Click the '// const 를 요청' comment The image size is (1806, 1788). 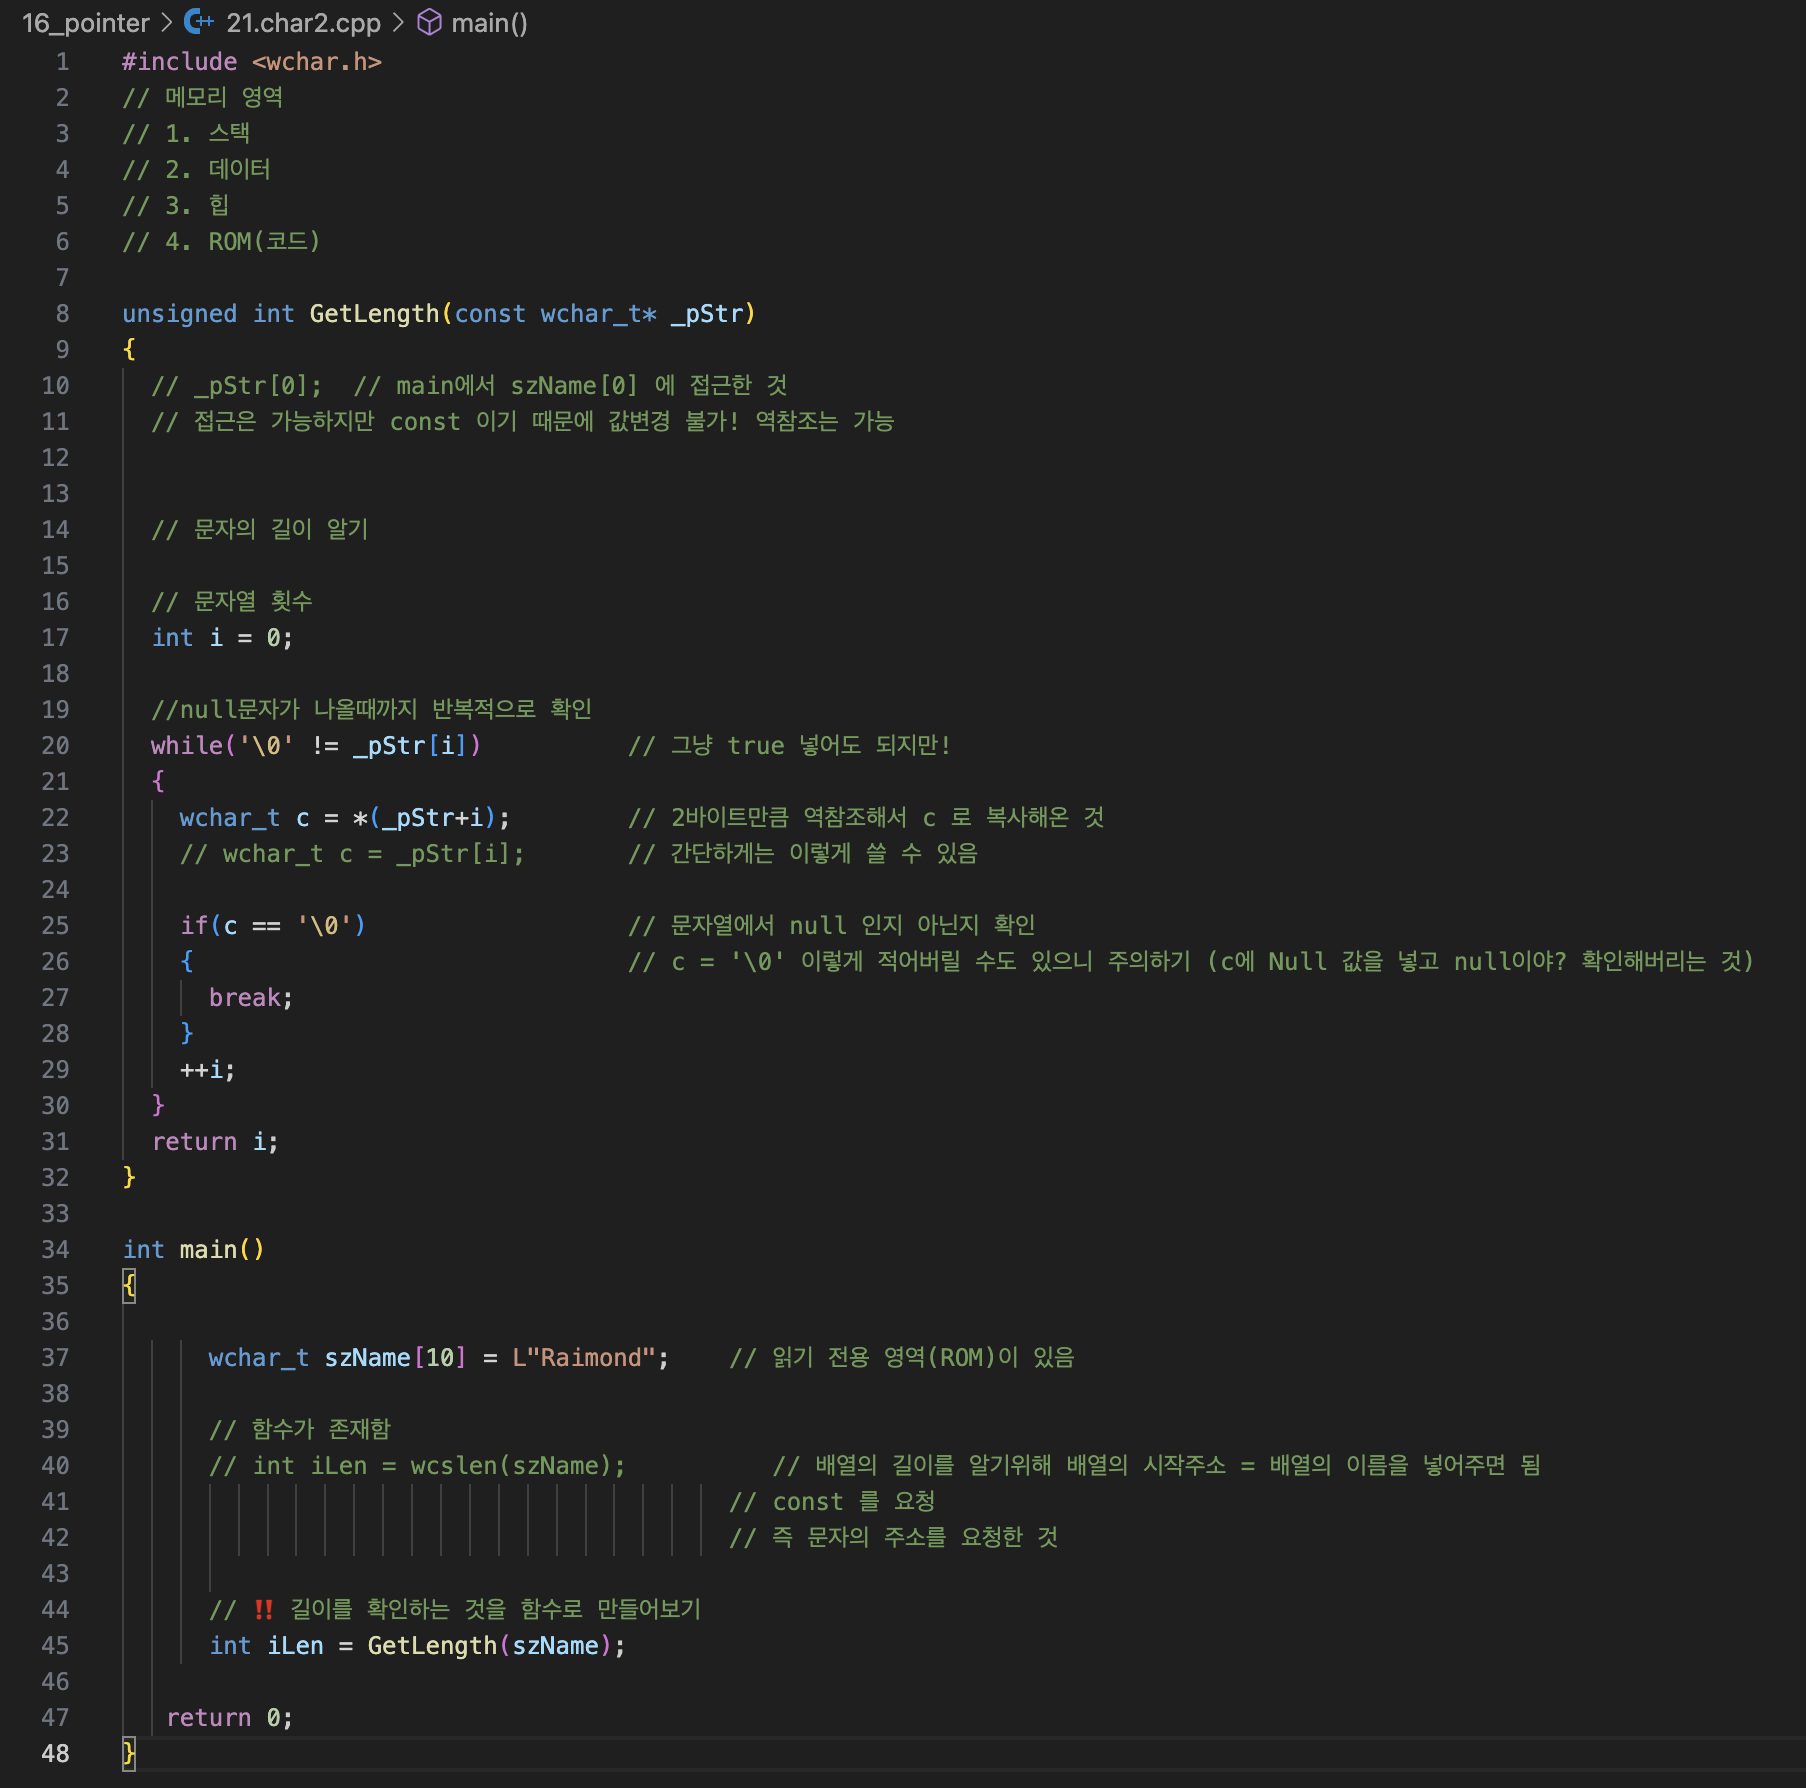[832, 1502]
